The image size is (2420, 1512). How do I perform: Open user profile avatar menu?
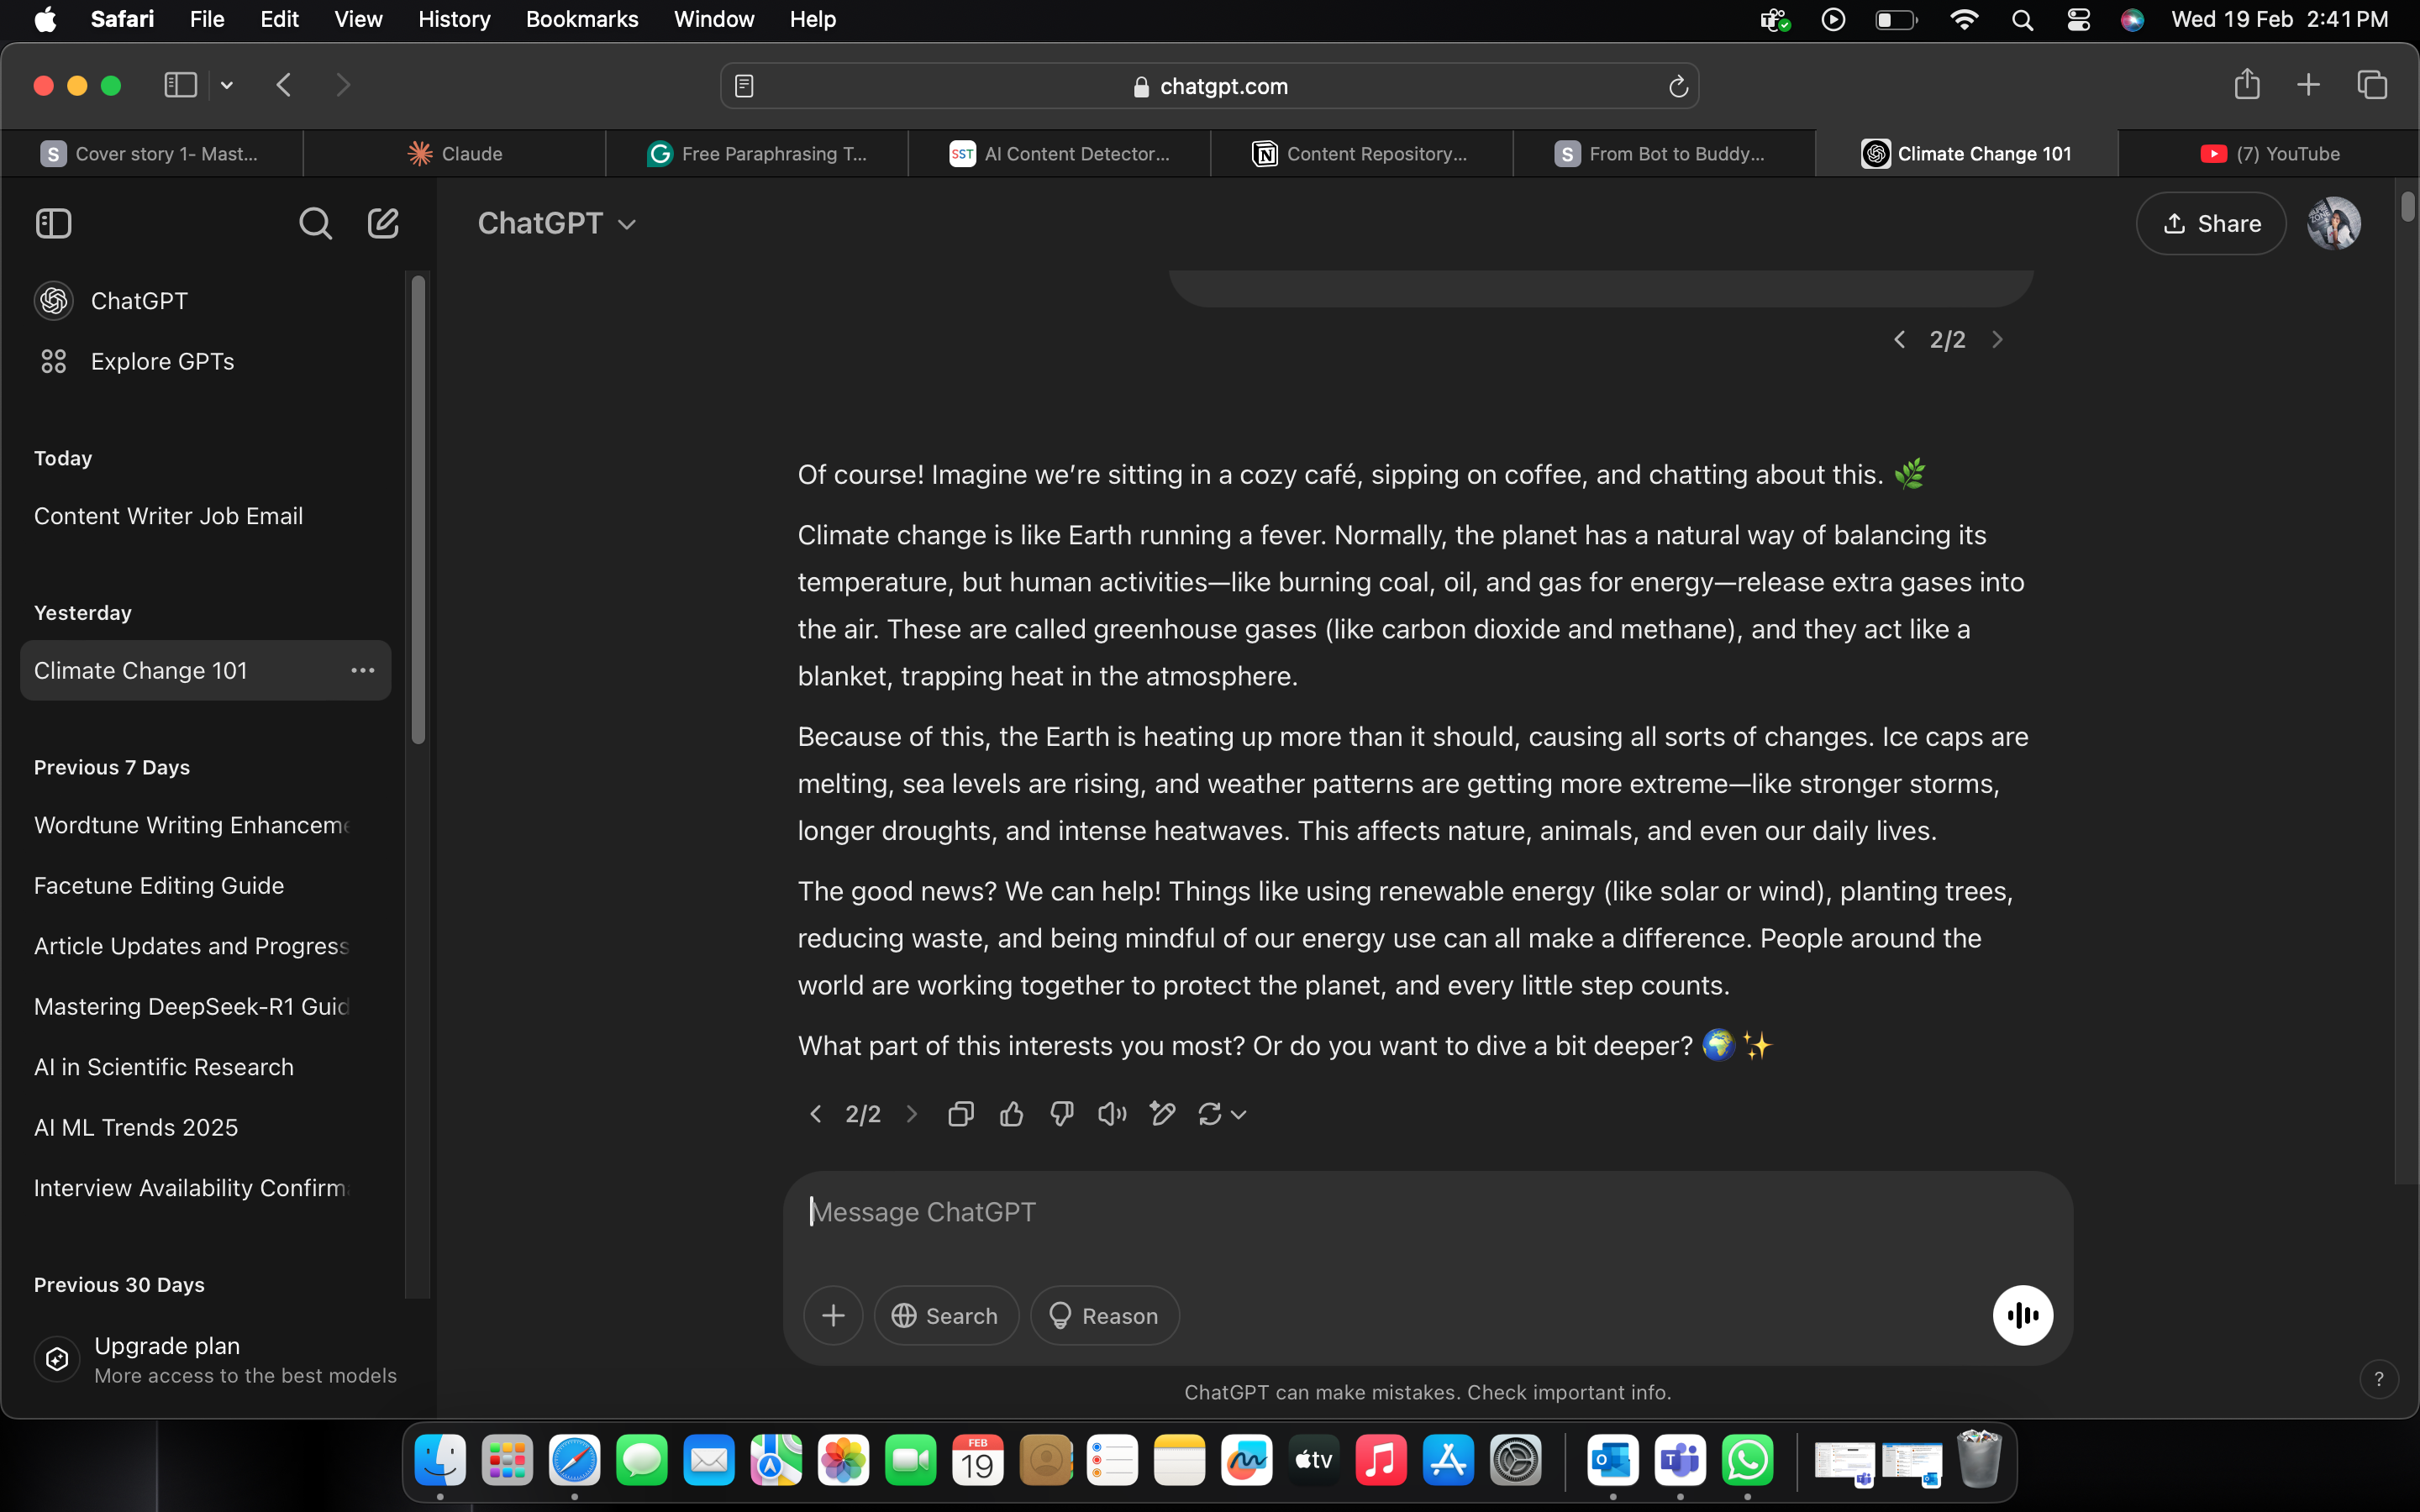tap(2334, 223)
